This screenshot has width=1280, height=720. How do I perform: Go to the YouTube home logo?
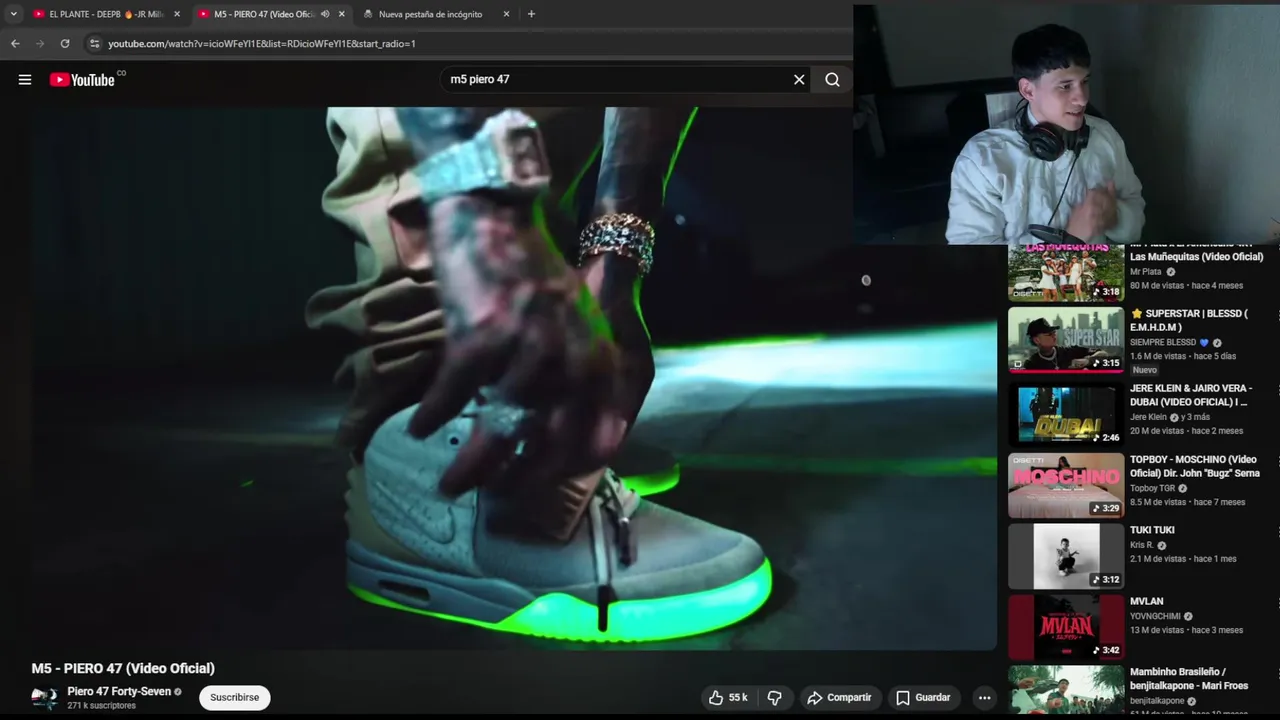coord(82,80)
